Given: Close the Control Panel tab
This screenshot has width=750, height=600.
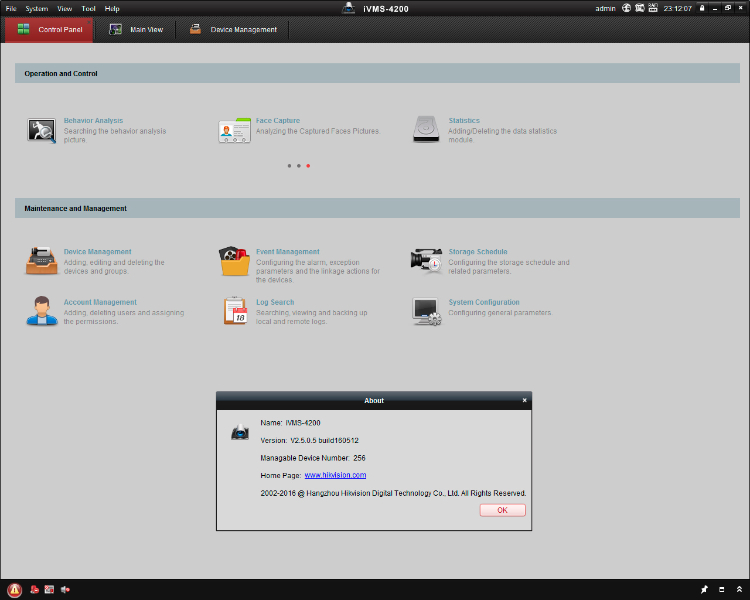Looking at the screenshot, I should pyautogui.click(x=89, y=22).
